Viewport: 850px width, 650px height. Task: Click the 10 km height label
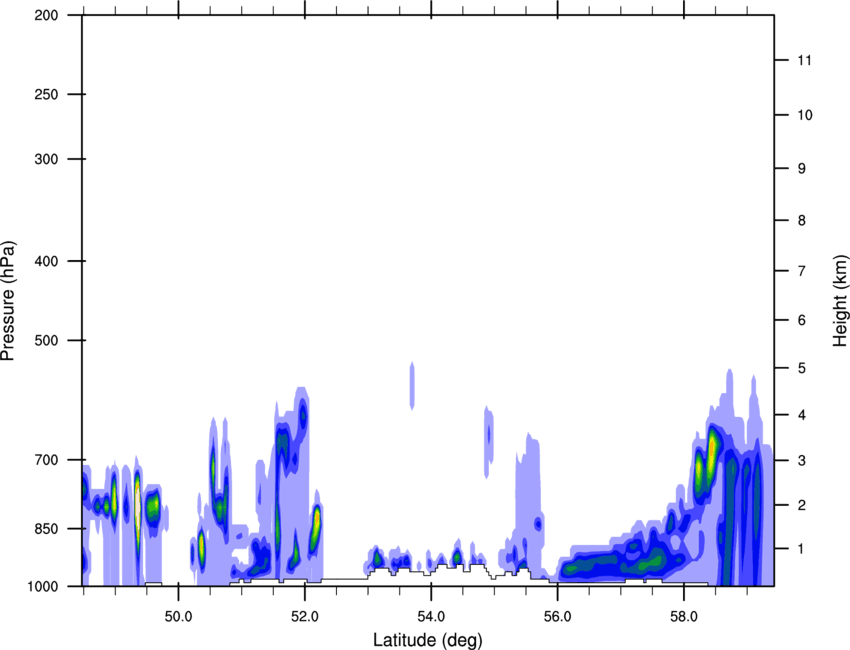click(x=805, y=115)
